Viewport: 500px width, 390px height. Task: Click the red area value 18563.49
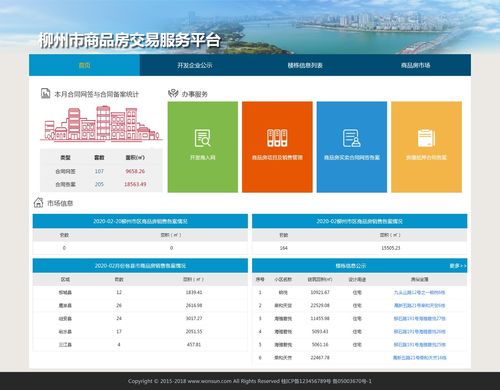click(x=135, y=184)
